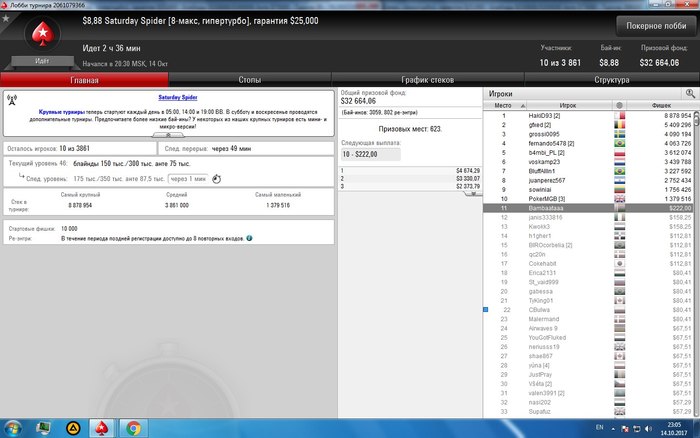
Task: Open the График стеков tab
Action: click(428, 79)
